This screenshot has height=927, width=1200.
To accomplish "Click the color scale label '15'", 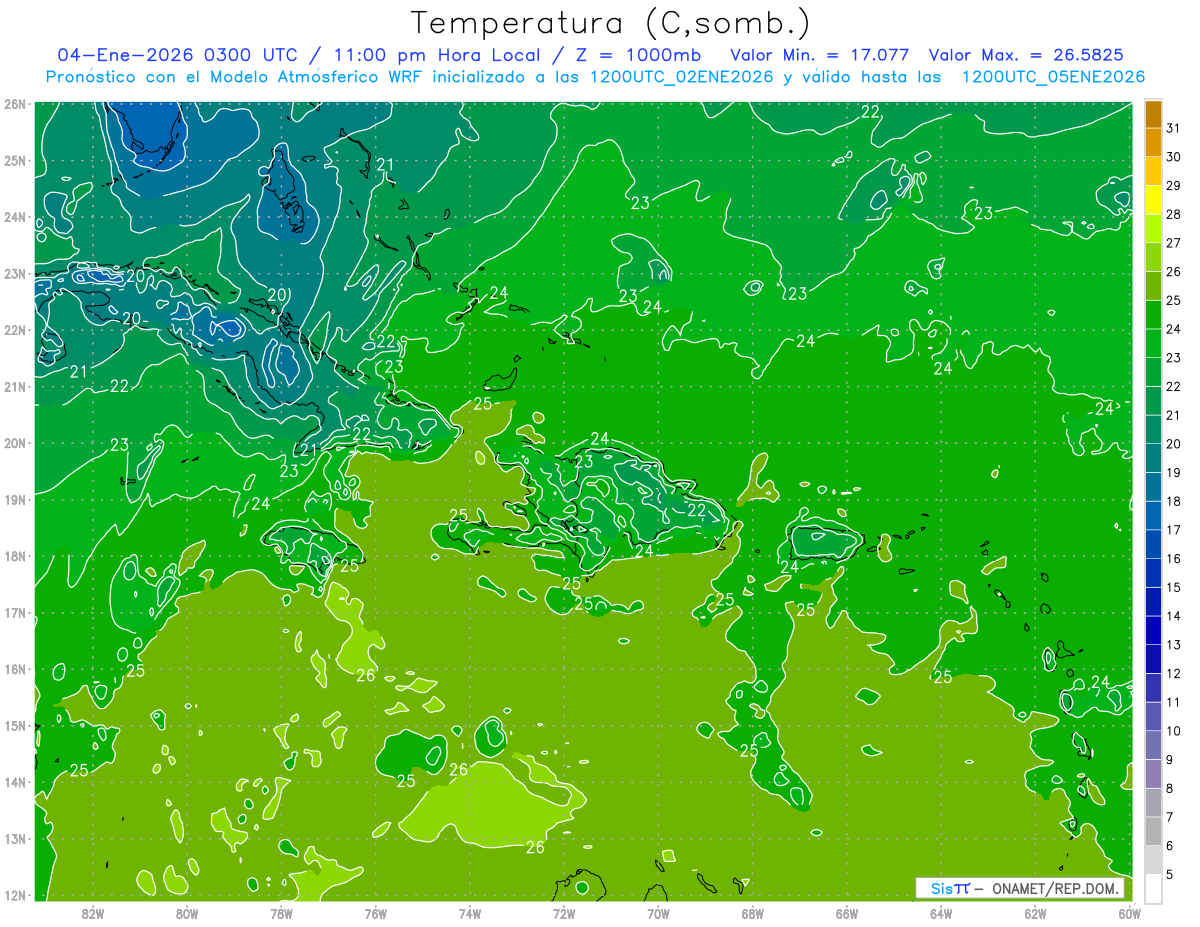I will point(1174,587).
